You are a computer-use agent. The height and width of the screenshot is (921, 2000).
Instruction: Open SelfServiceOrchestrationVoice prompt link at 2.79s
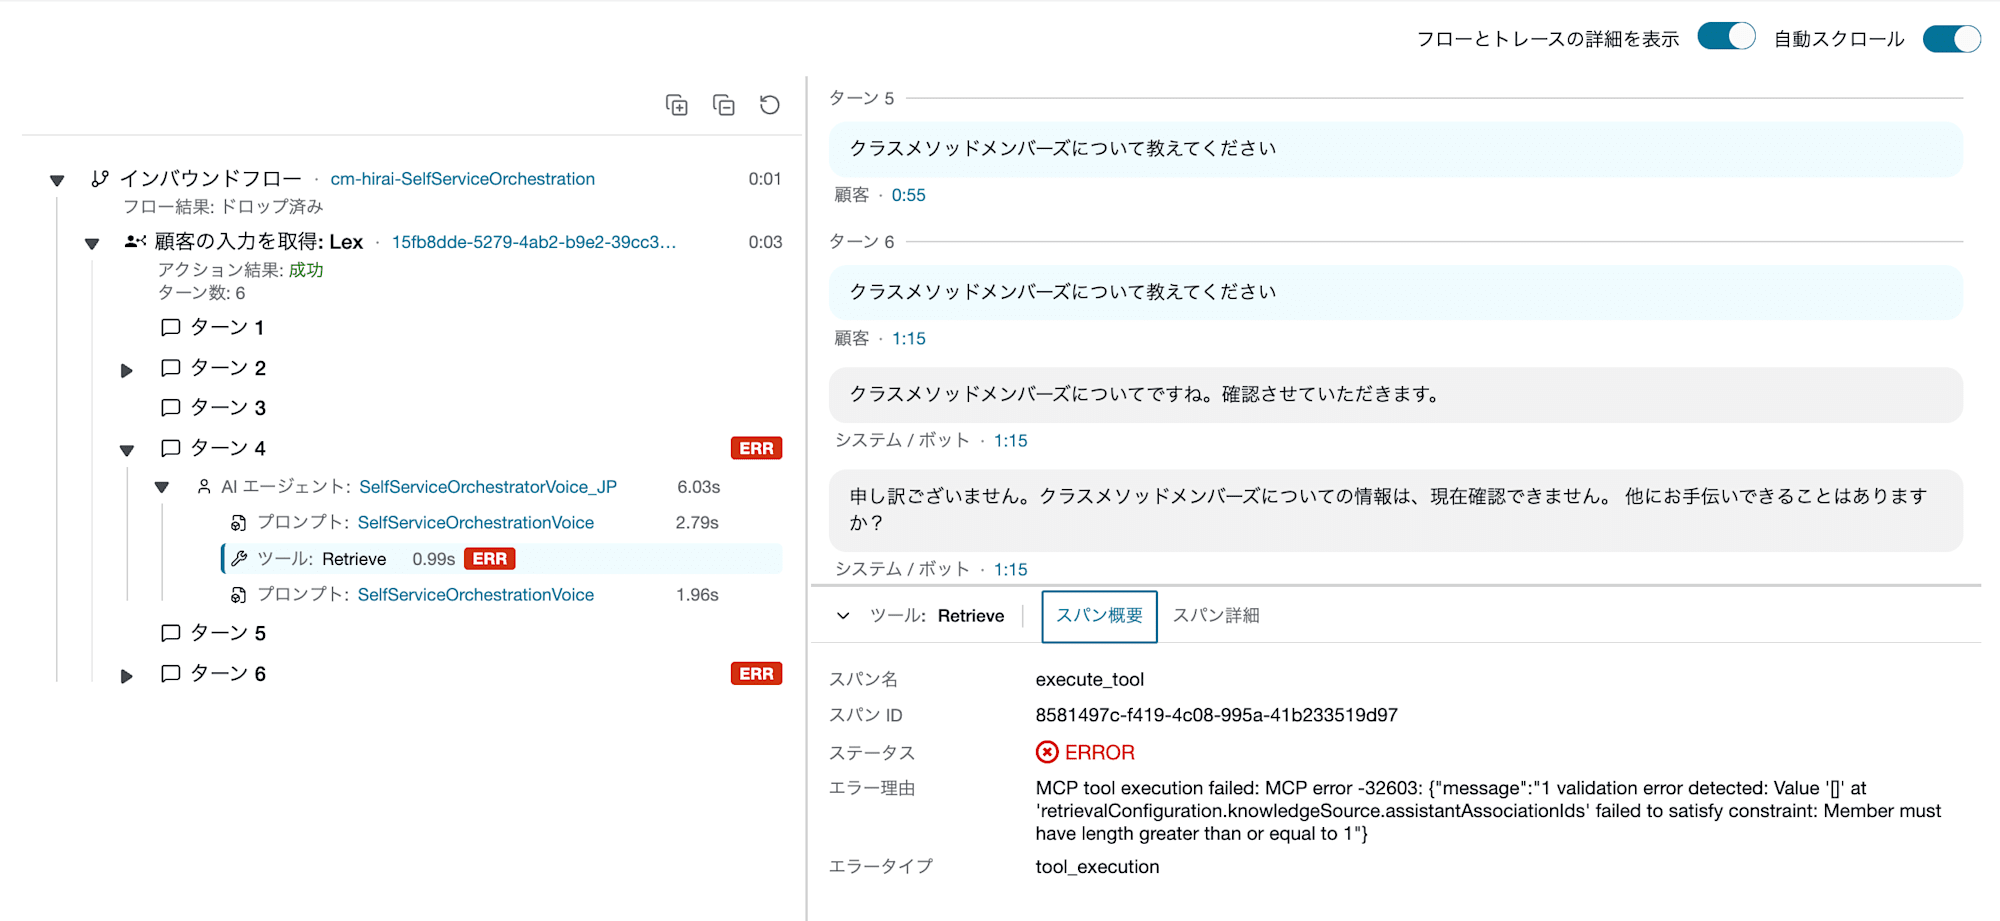pyautogui.click(x=476, y=523)
